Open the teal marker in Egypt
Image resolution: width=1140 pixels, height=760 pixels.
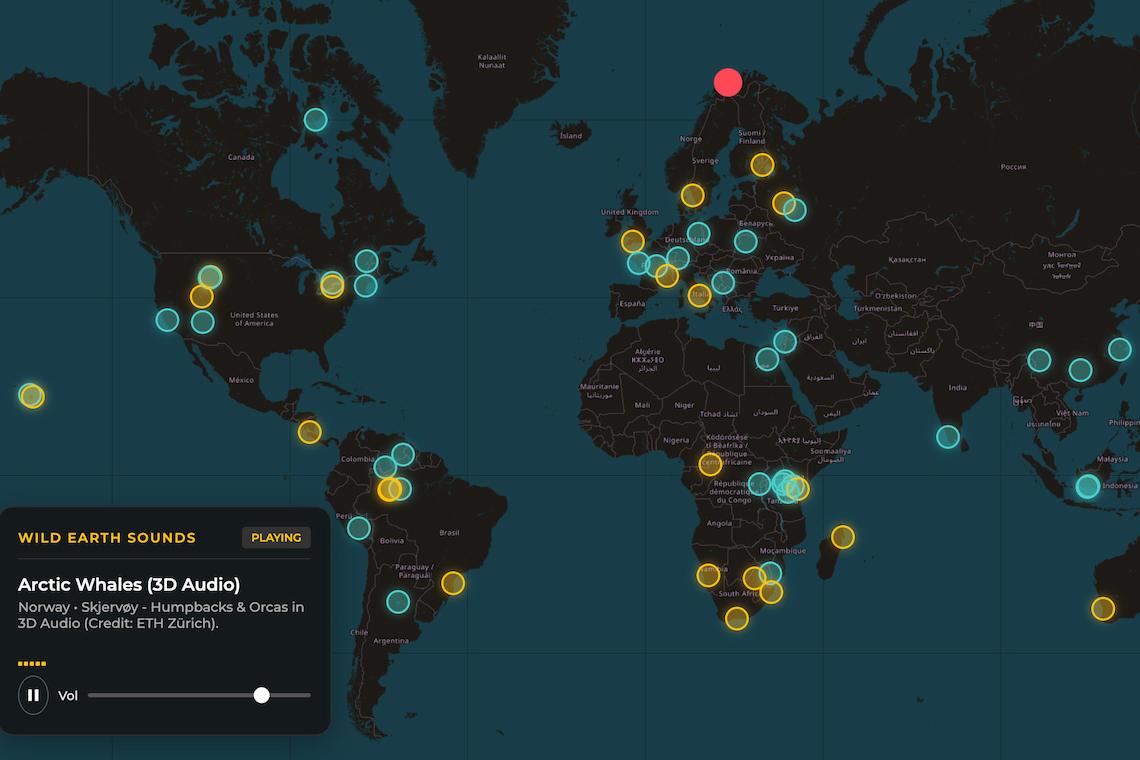(x=767, y=359)
